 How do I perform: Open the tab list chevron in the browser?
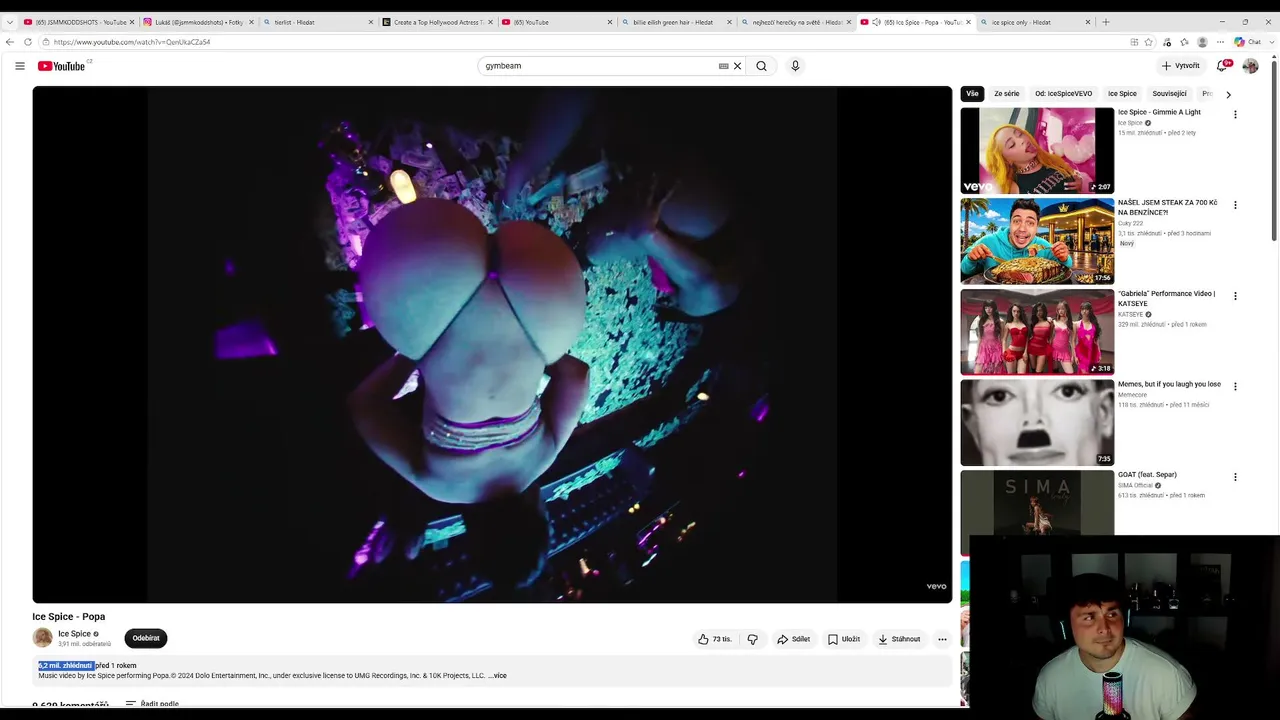tap(10, 22)
